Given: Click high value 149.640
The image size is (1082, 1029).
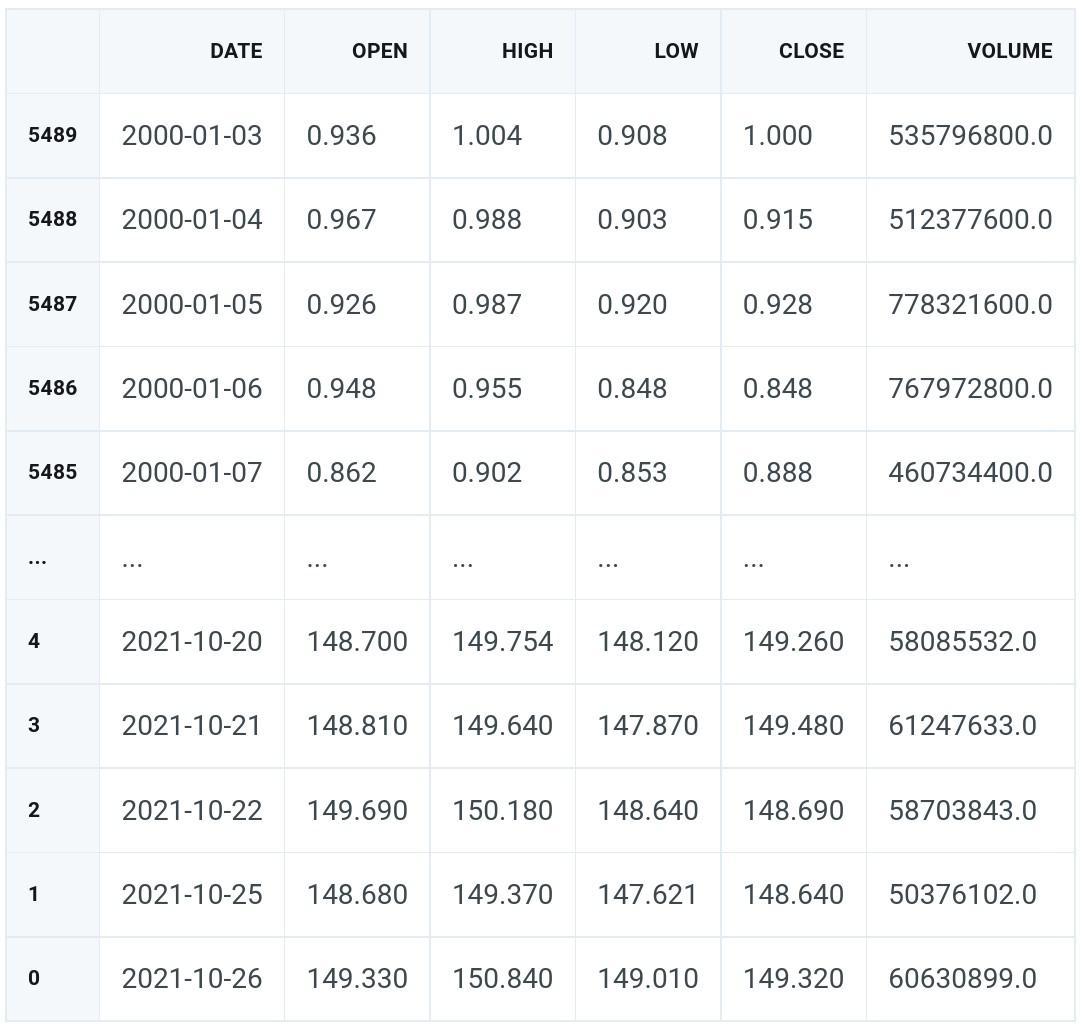Looking at the screenshot, I should [502, 726].
